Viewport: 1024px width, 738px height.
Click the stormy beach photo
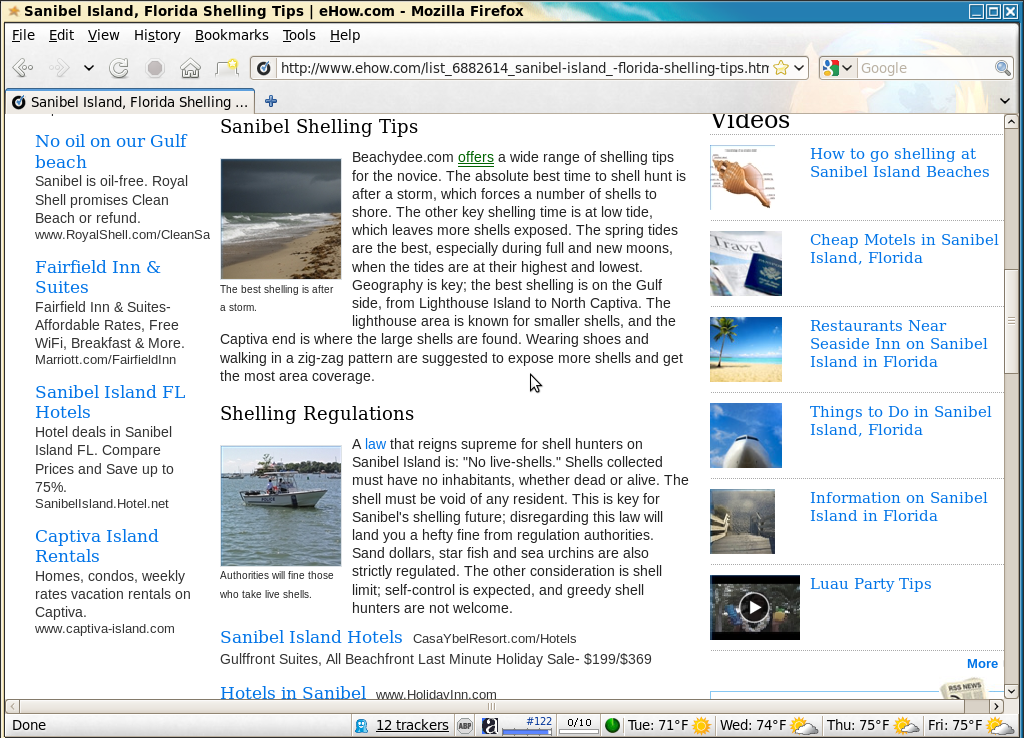[281, 219]
